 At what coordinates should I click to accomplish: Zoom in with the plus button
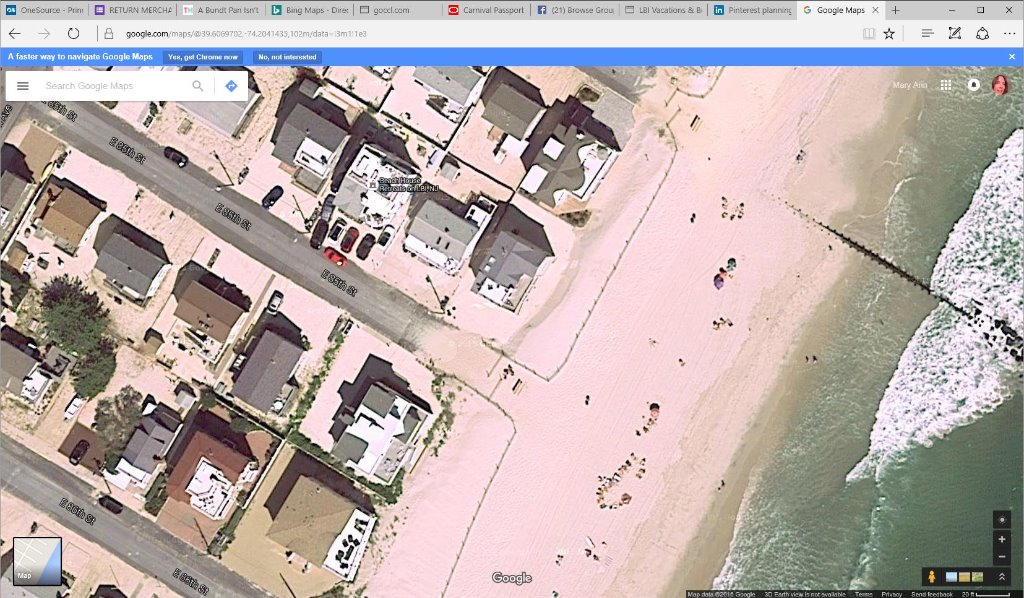coord(1002,540)
